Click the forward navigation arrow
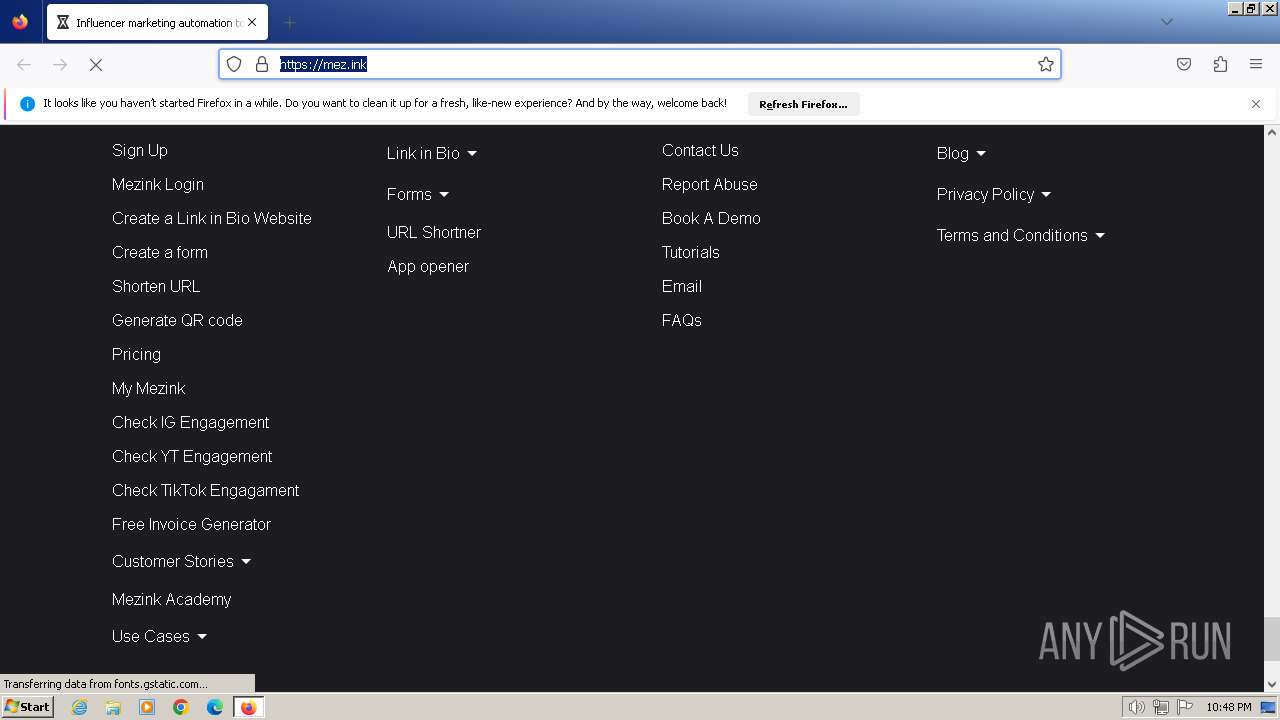Screen dimensions: 1280x720 click(x=60, y=64)
